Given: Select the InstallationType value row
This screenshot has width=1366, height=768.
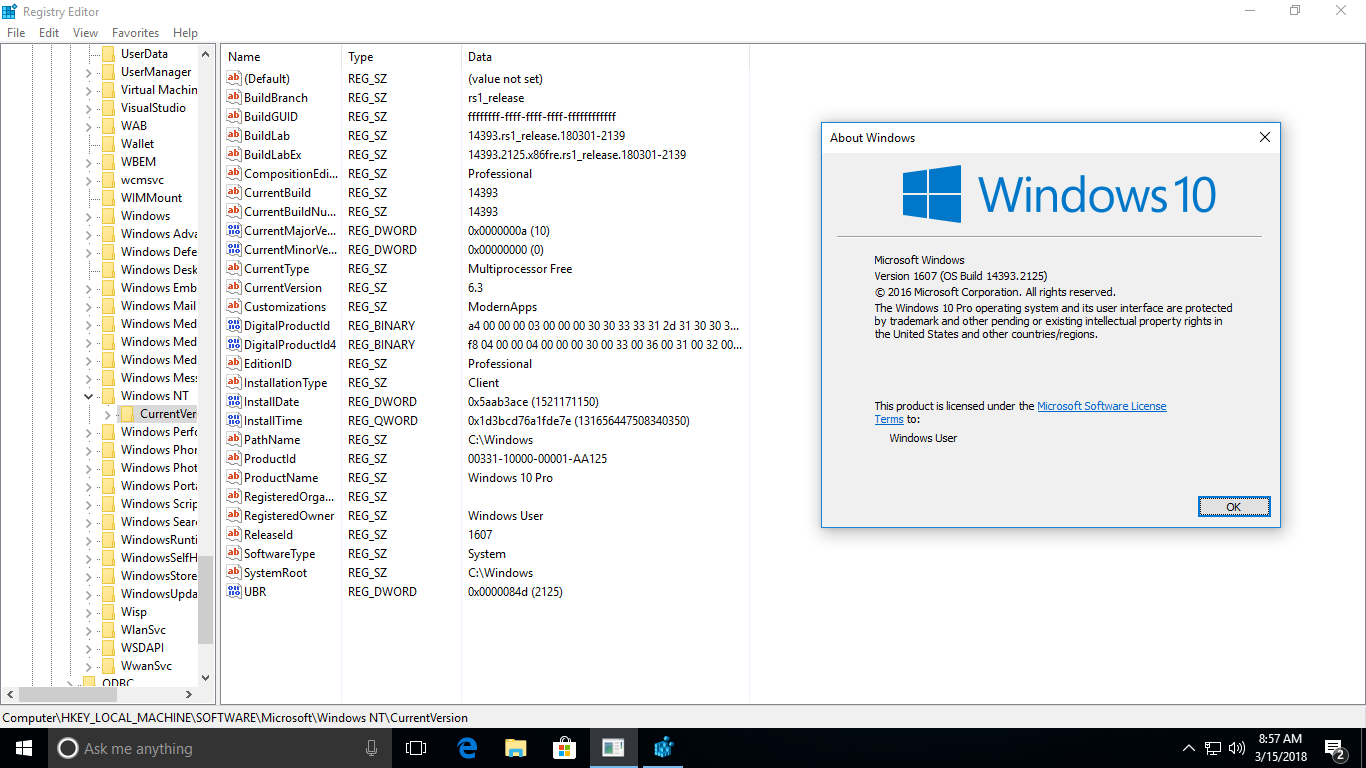Looking at the screenshot, I should pos(485,383).
